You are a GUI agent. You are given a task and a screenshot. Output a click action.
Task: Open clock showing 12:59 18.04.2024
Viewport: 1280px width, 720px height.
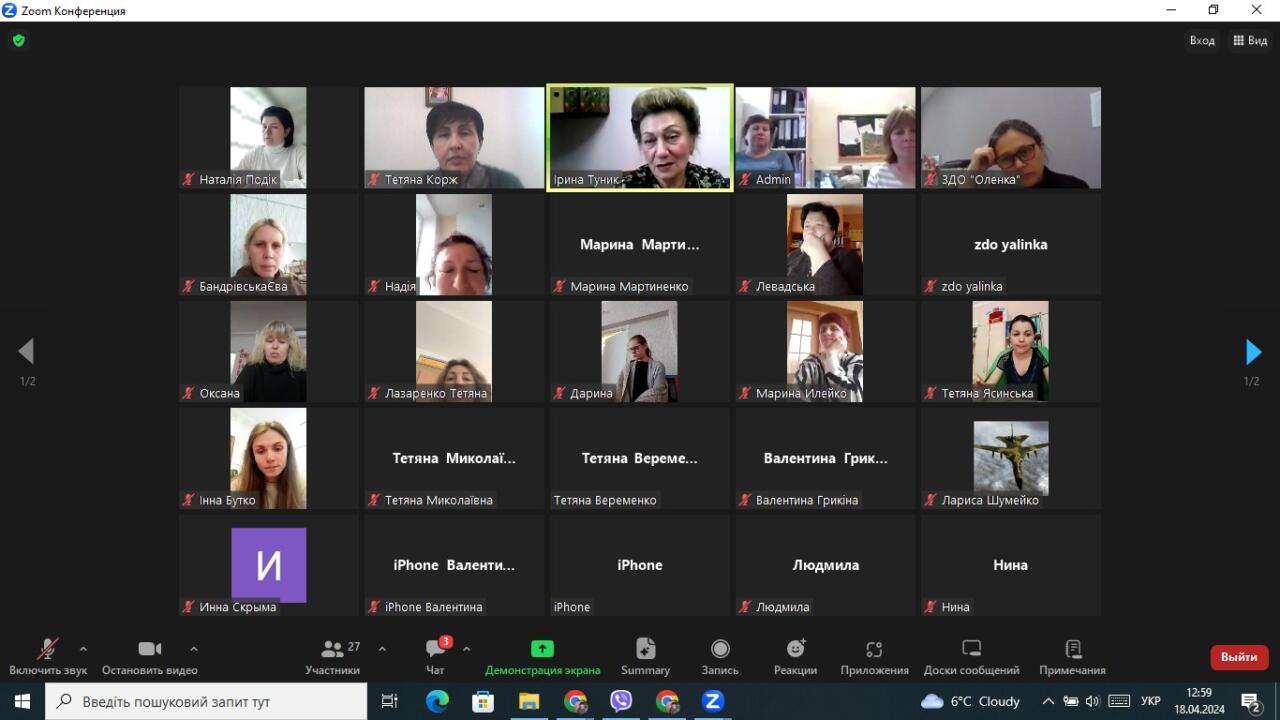coord(1199,701)
